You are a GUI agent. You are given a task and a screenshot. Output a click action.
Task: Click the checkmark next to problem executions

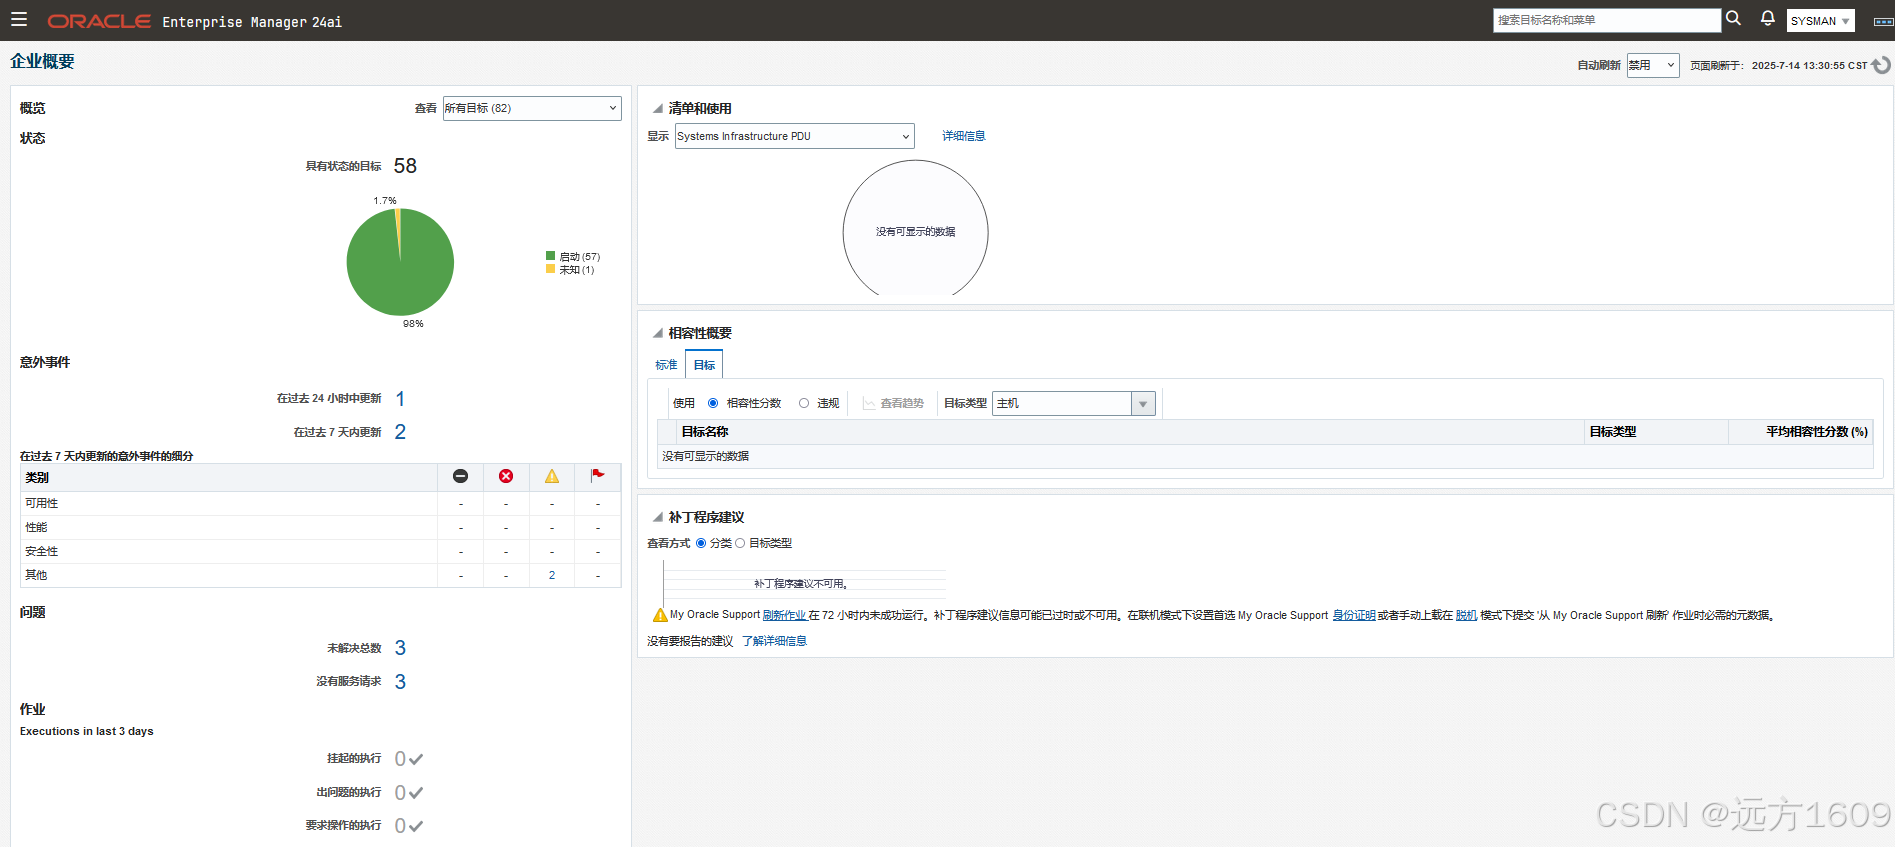point(416,793)
